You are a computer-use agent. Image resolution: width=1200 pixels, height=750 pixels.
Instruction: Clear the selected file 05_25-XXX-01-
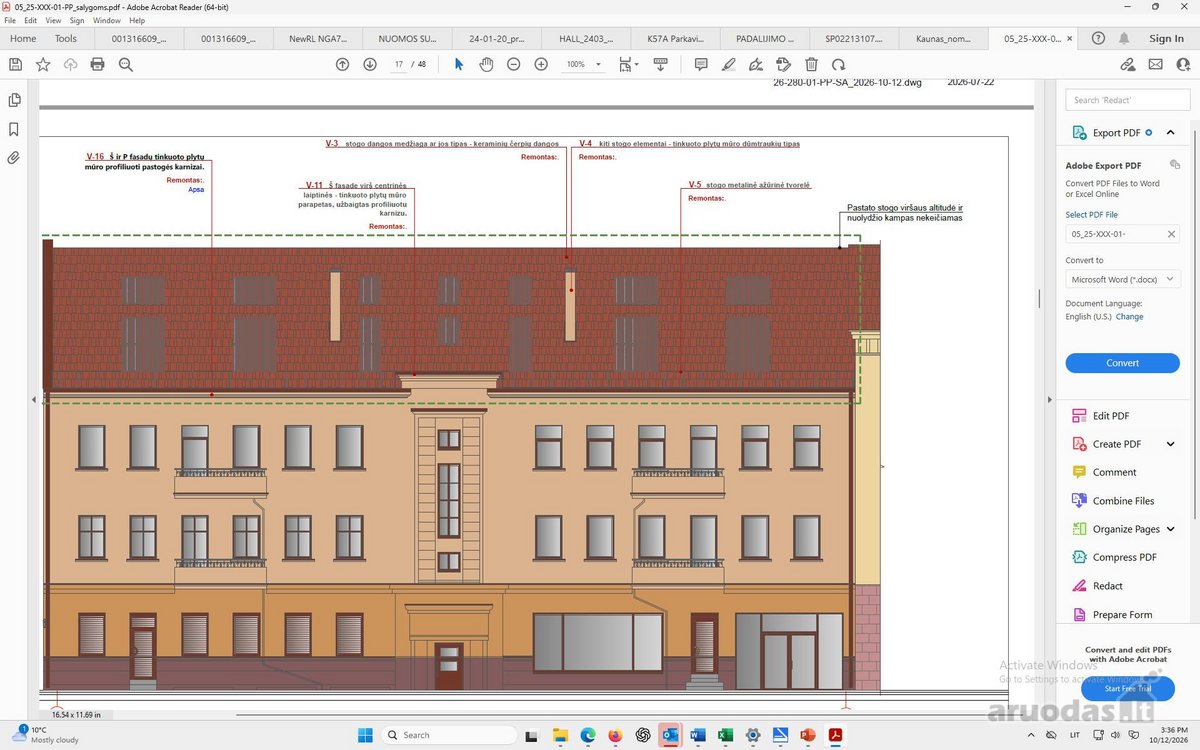point(1171,234)
